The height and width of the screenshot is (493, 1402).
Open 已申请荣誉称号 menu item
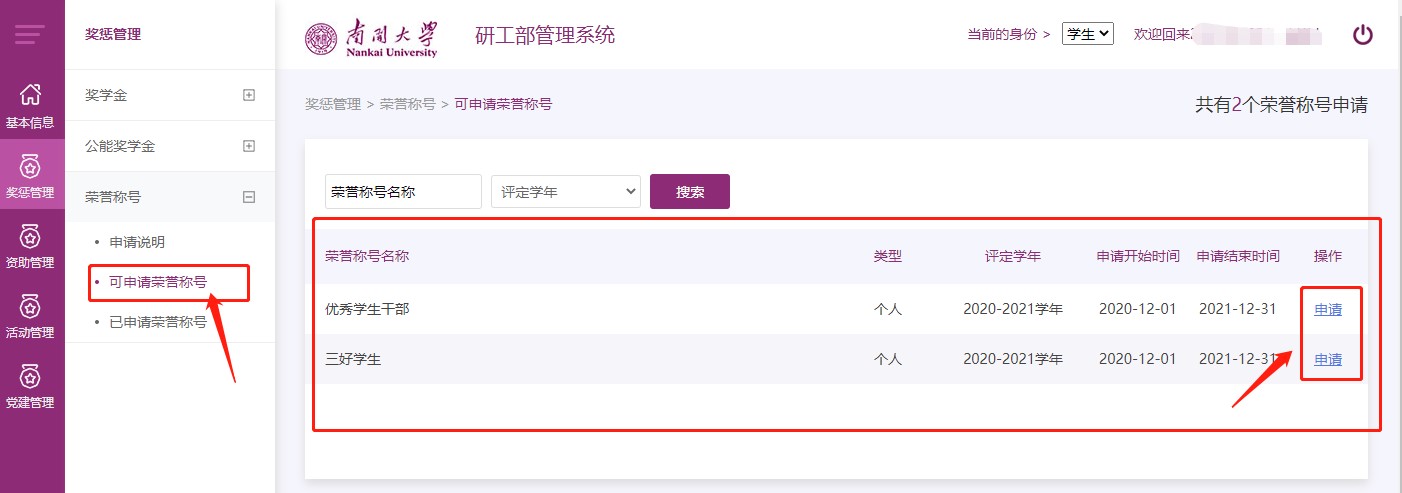158,322
